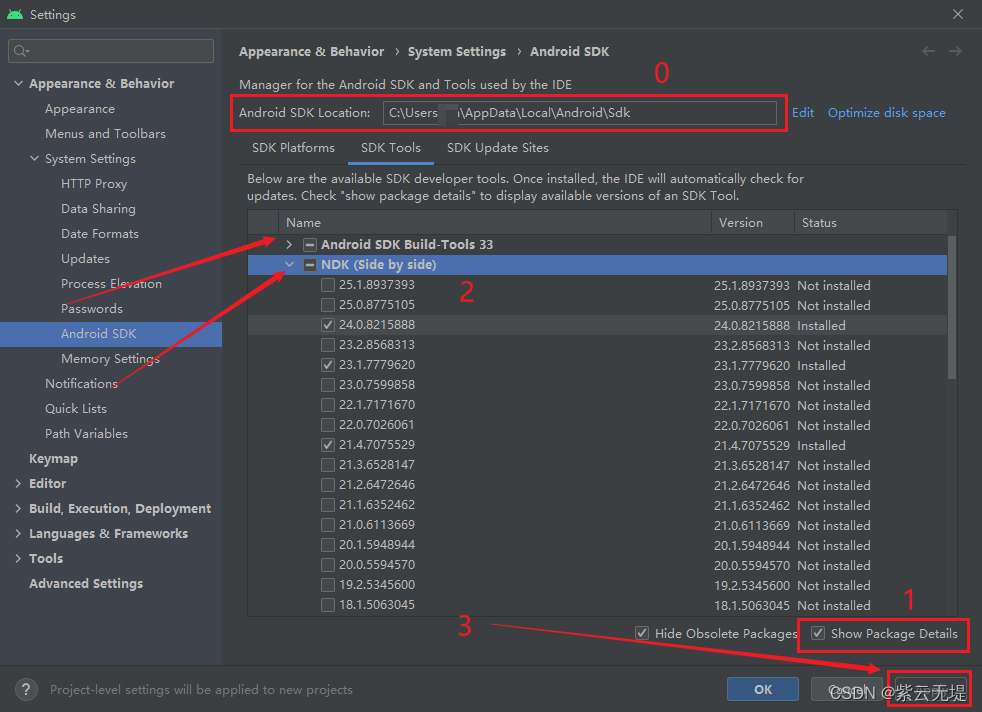
Task: Uncheck NDK version 21.4.7075529
Action: 328,445
